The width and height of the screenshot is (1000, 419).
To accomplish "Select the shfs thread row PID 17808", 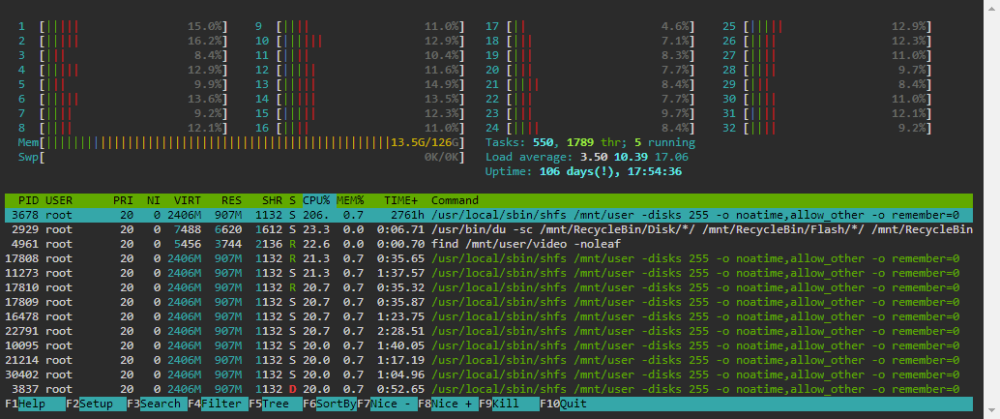I will [x=489, y=258].
